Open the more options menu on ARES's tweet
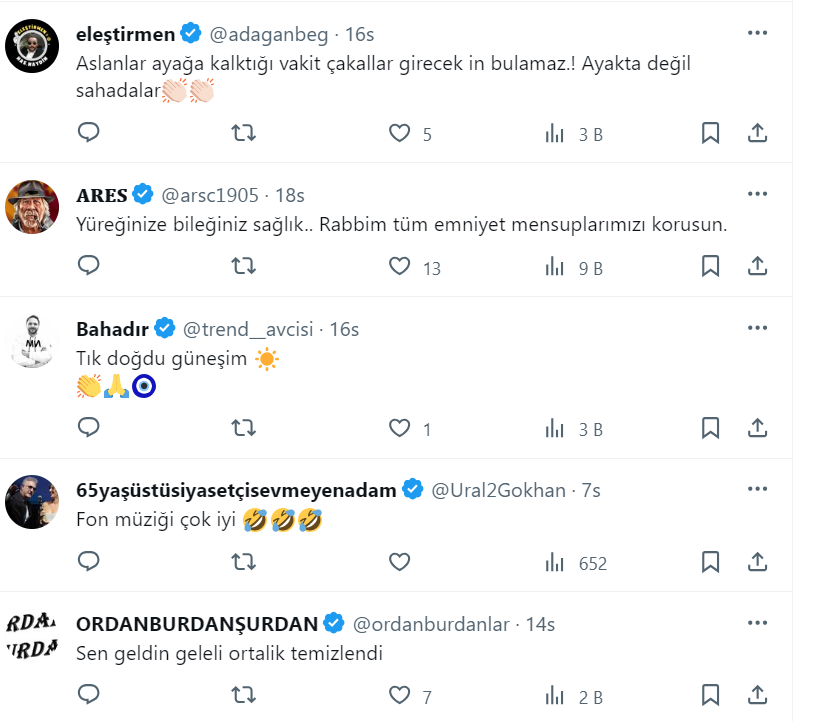Image resolution: width=814 pixels, height=721 pixels. click(755, 191)
